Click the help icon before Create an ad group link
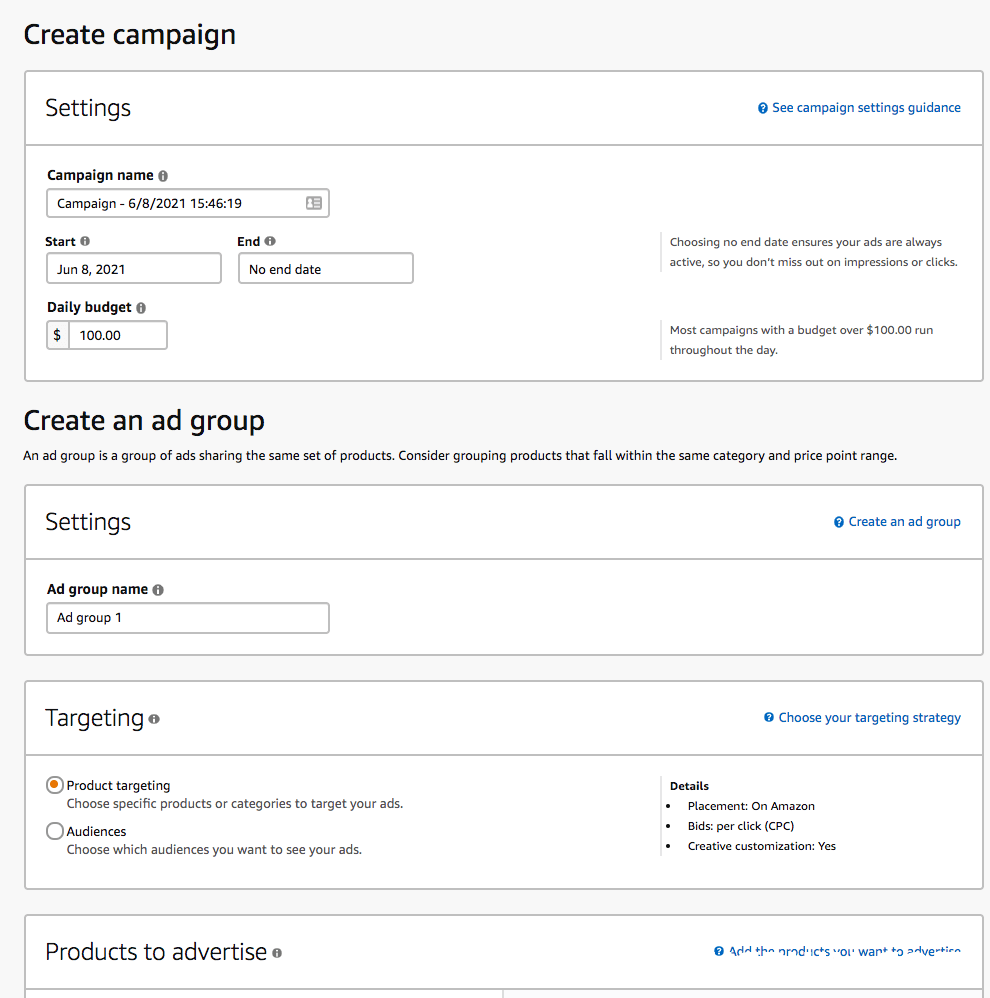Viewport: 990px width, 998px height. coord(839,523)
